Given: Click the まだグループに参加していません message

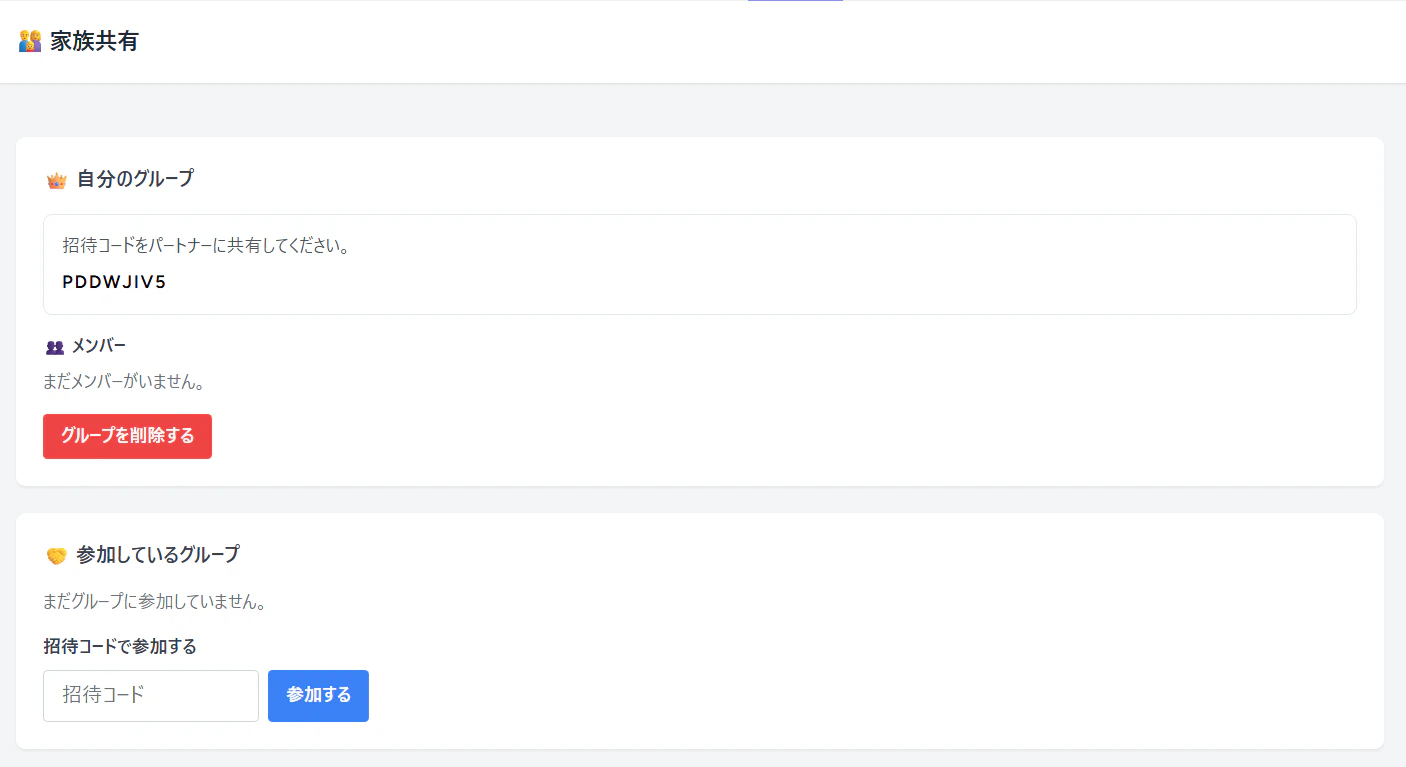Looking at the screenshot, I should coord(154,602).
